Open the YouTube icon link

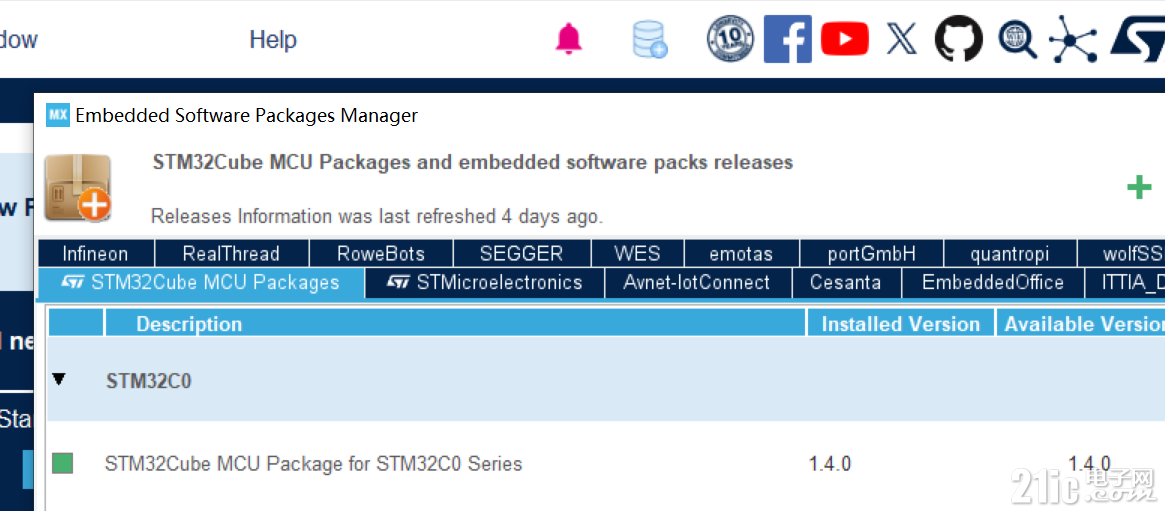(845, 39)
